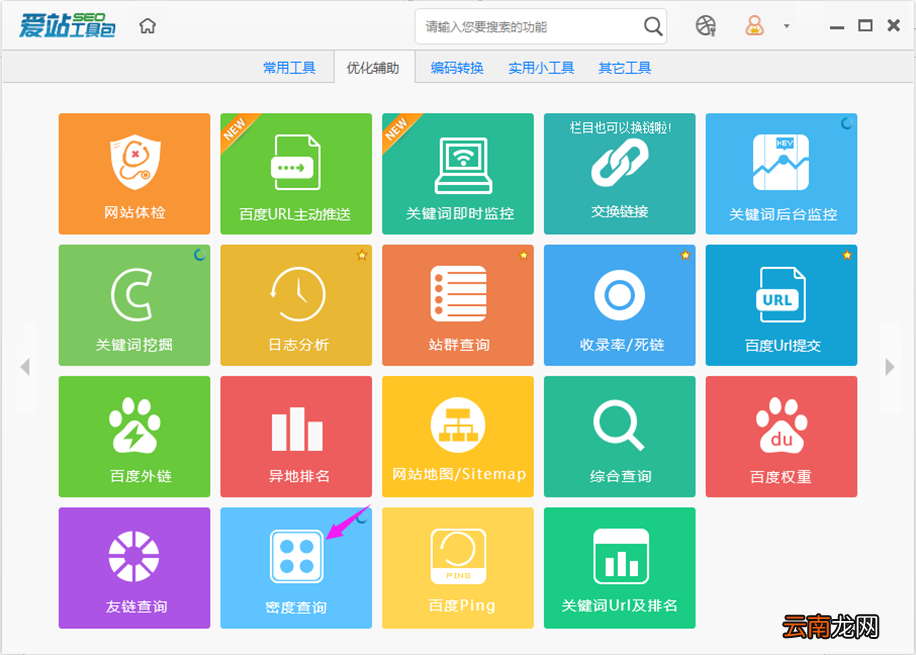
Task: Open the 交换链接 link exchange tile
Action: click(x=620, y=174)
